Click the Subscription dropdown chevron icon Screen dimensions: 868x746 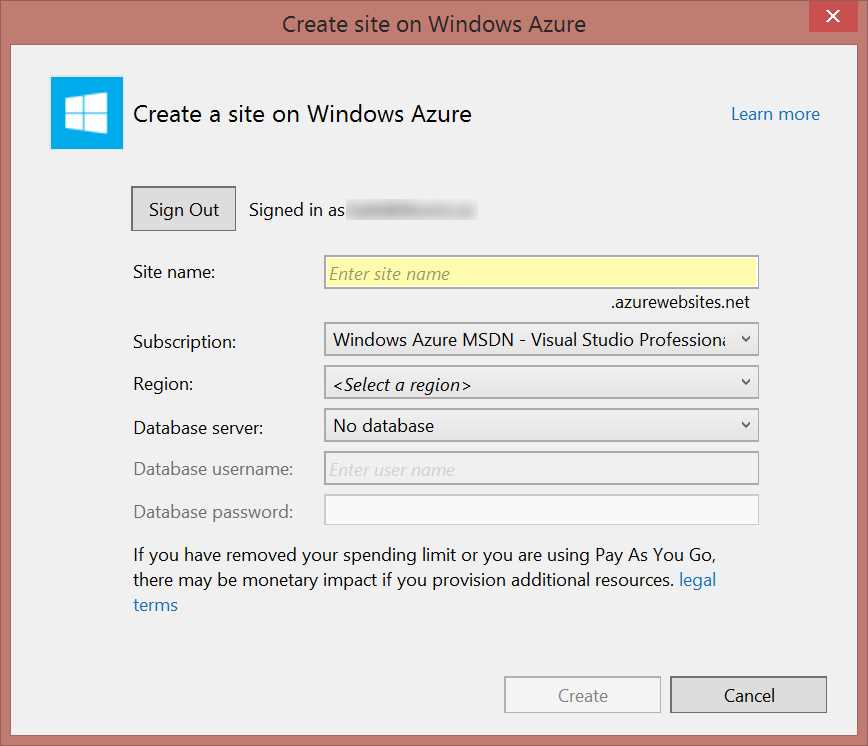746,339
